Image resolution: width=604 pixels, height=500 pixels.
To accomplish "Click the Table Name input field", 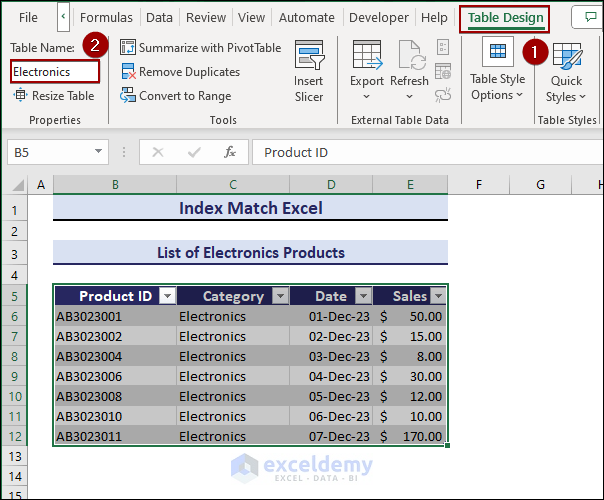I will click(x=55, y=72).
